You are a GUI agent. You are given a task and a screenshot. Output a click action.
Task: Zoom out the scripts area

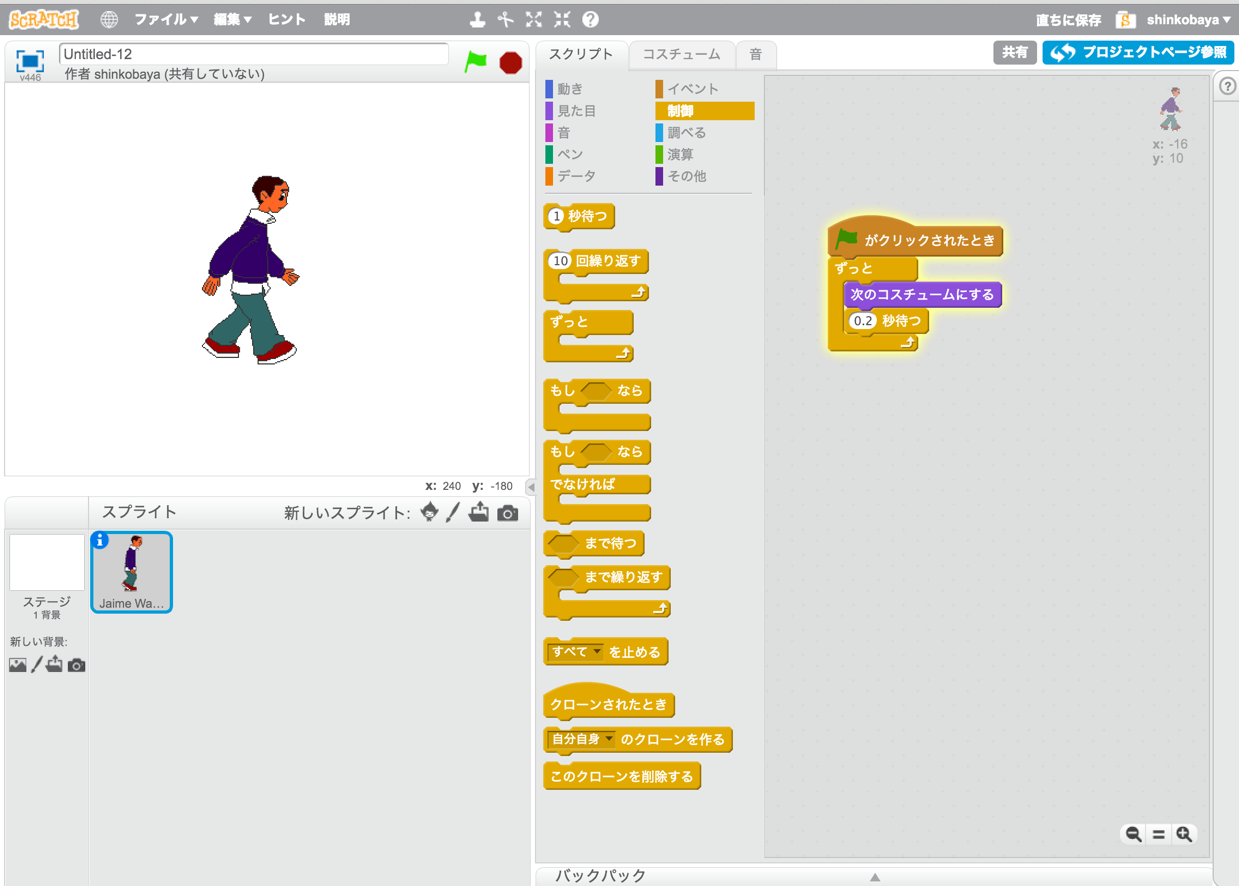coord(1133,834)
